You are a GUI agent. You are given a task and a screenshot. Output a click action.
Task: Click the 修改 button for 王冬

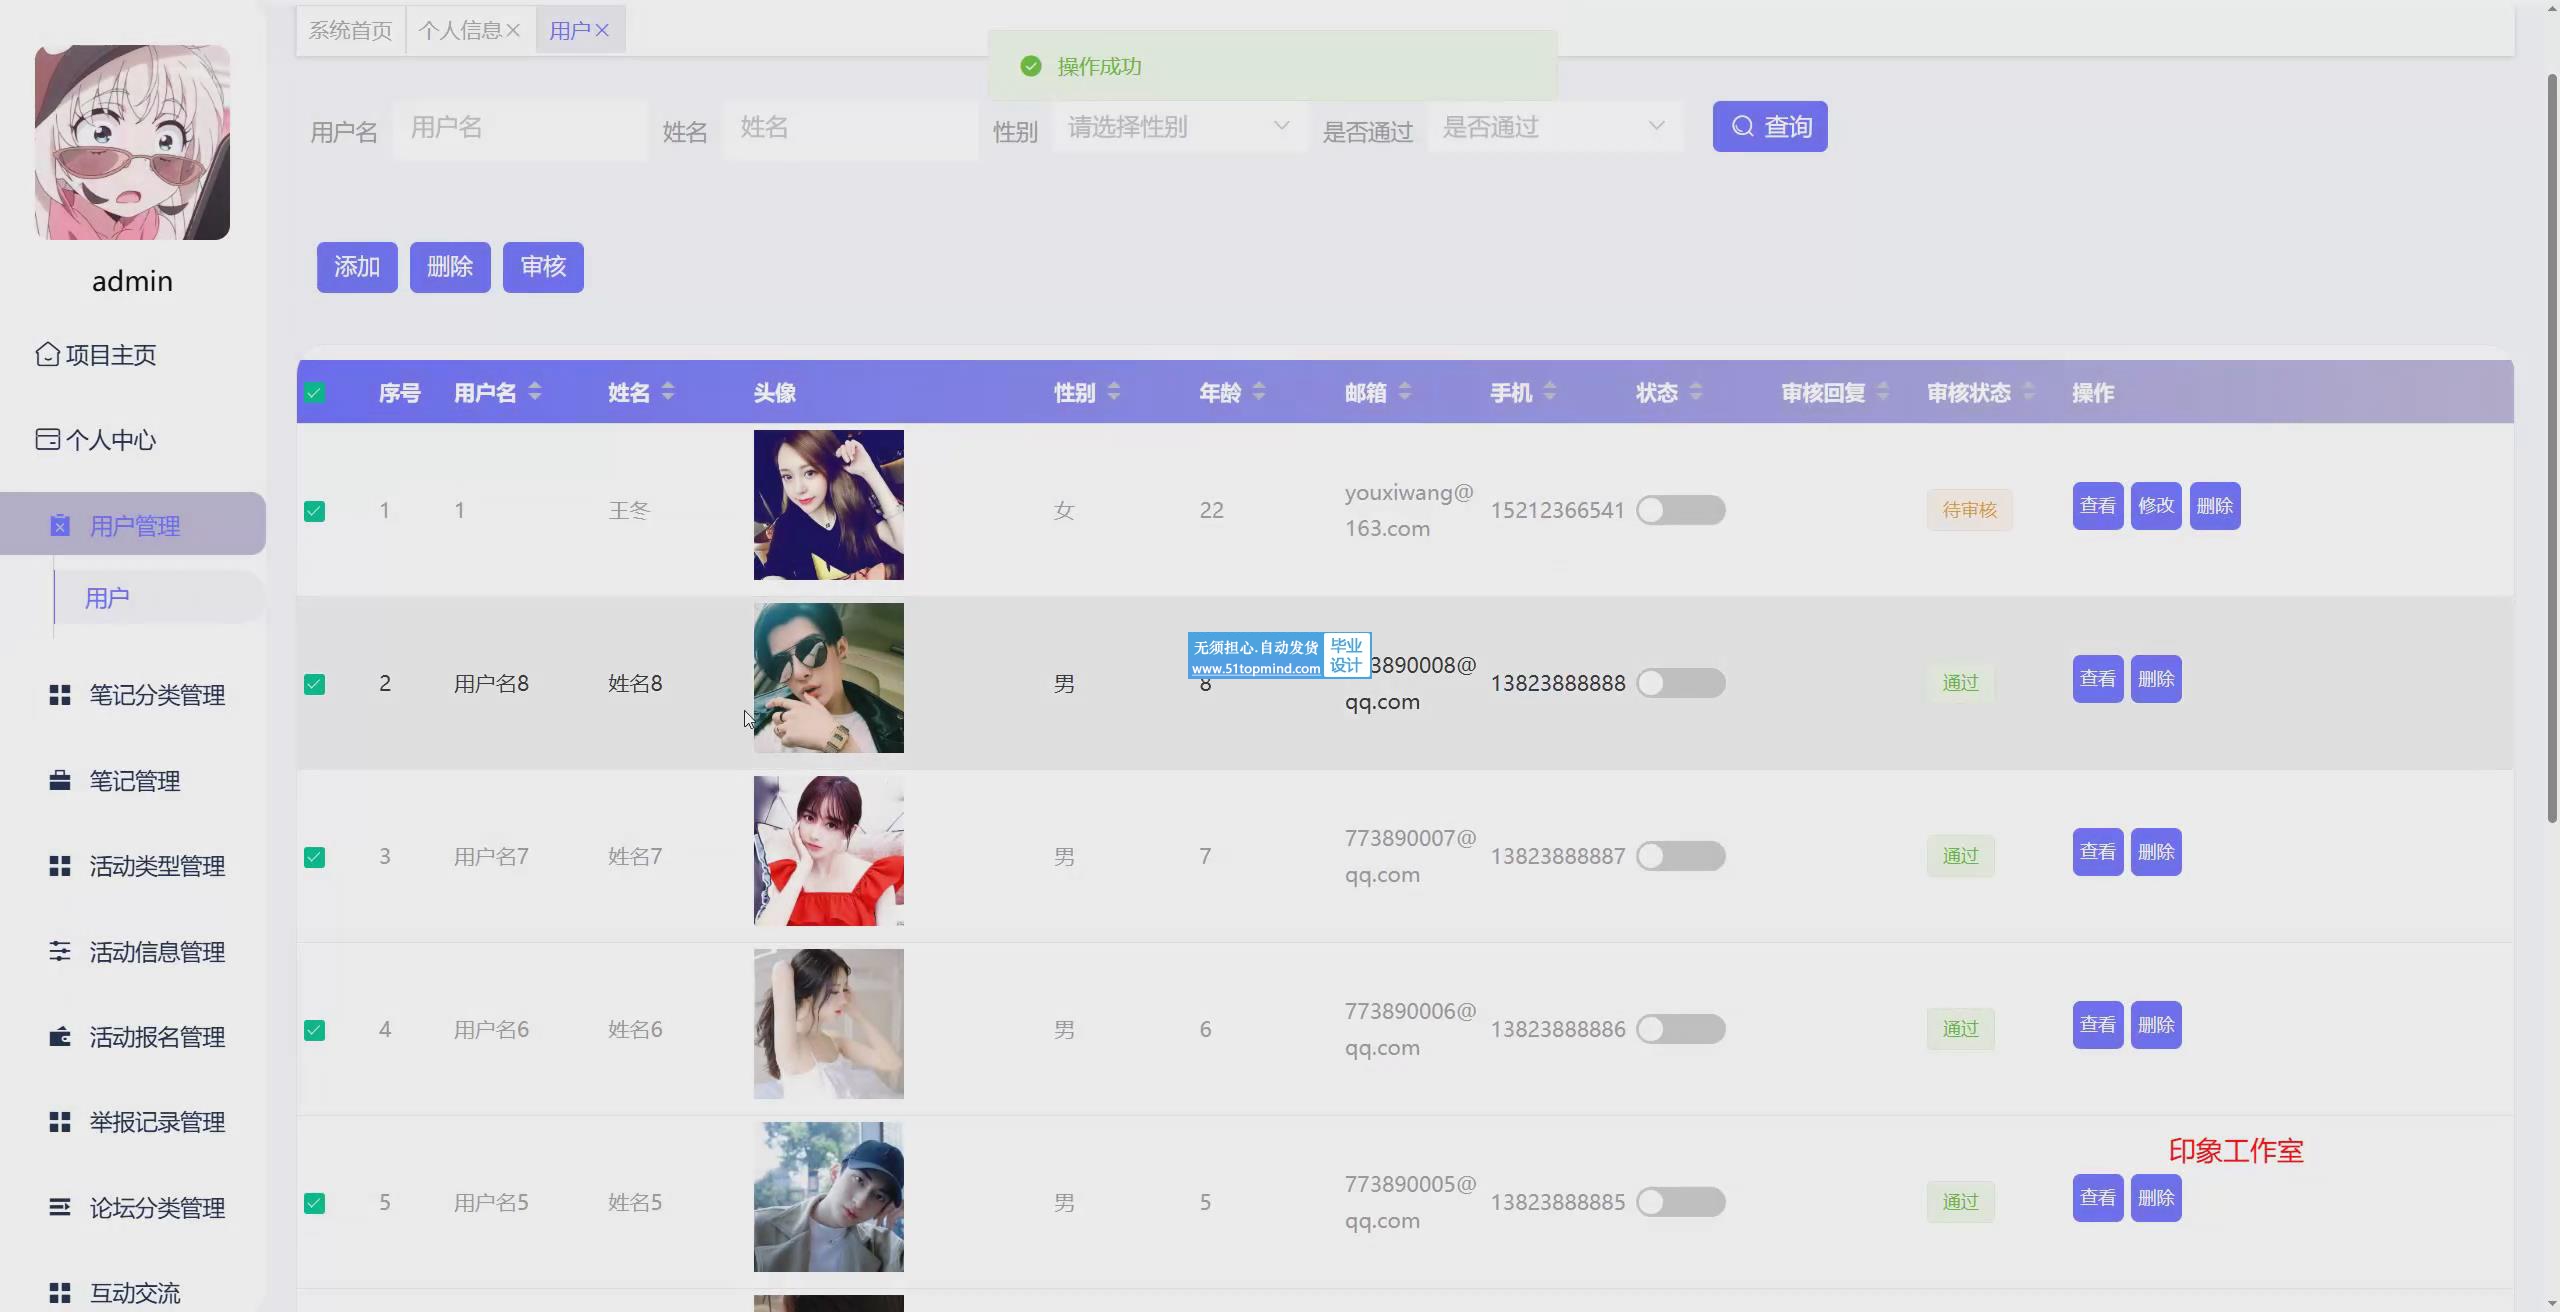(x=2155, y=506)
